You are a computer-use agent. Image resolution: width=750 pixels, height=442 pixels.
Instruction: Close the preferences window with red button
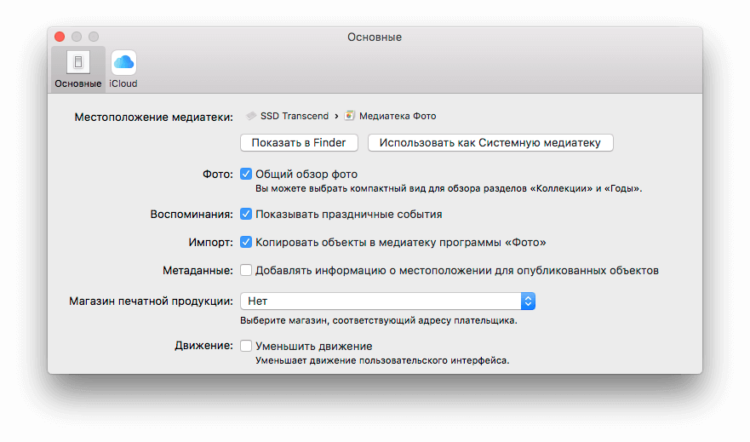tap(60, 37)
